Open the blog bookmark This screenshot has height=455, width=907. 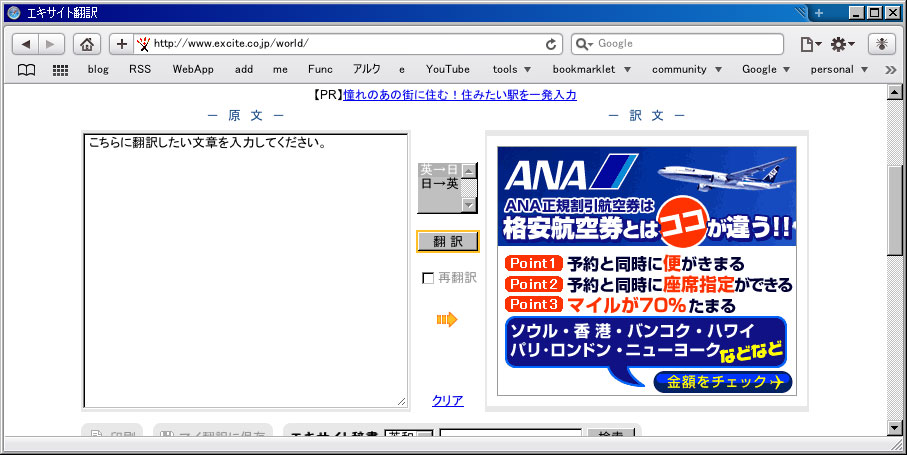pos(98,69)
